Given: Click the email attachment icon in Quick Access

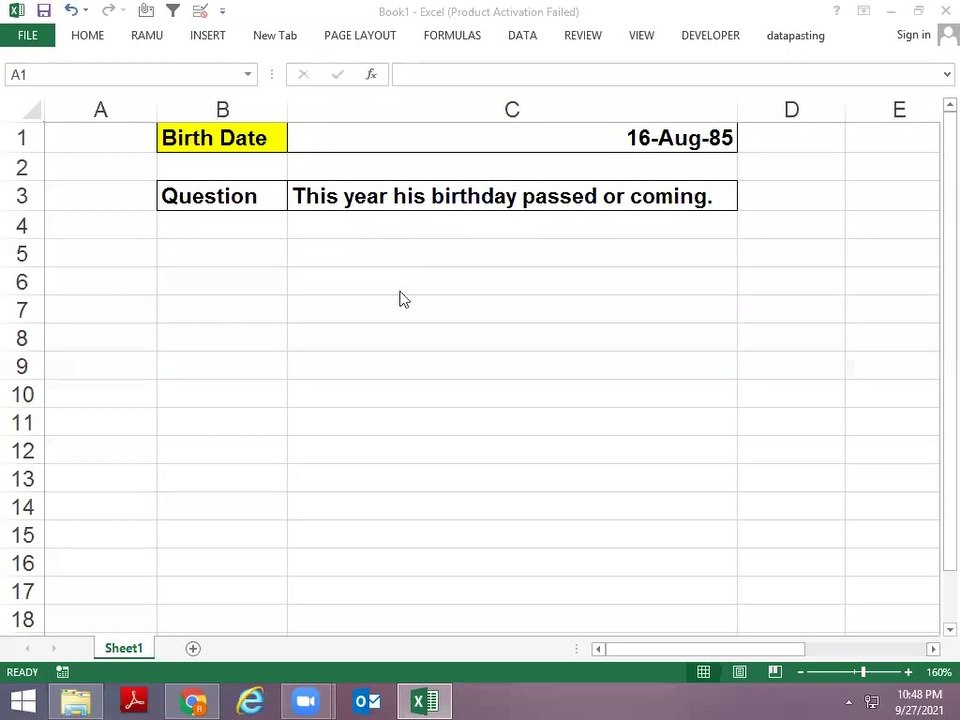Looking at the screenshot, I should (x=146, y=10).
